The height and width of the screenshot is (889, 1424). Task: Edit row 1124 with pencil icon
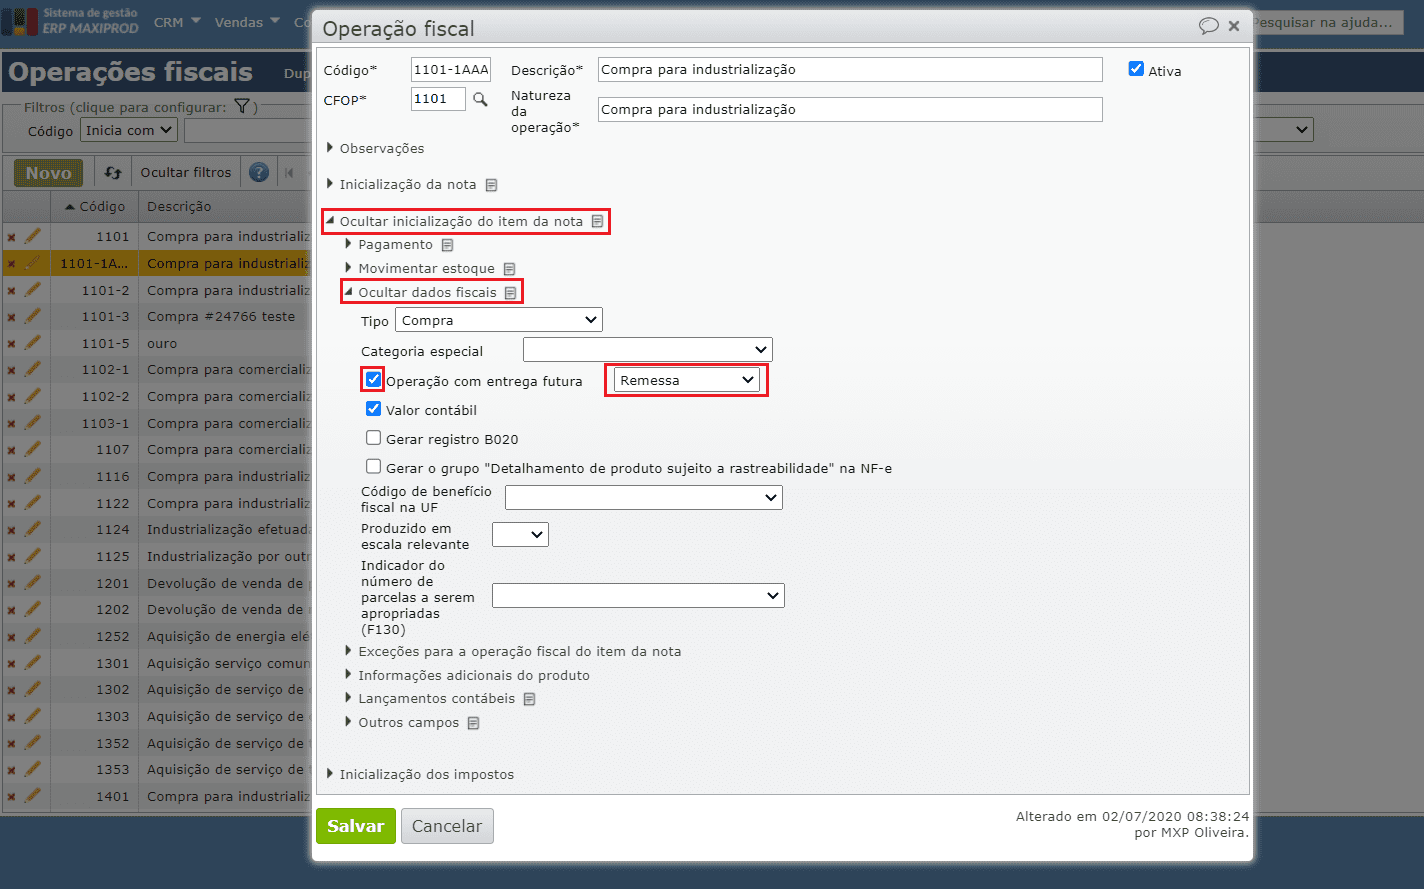click(x=32, y=529)
